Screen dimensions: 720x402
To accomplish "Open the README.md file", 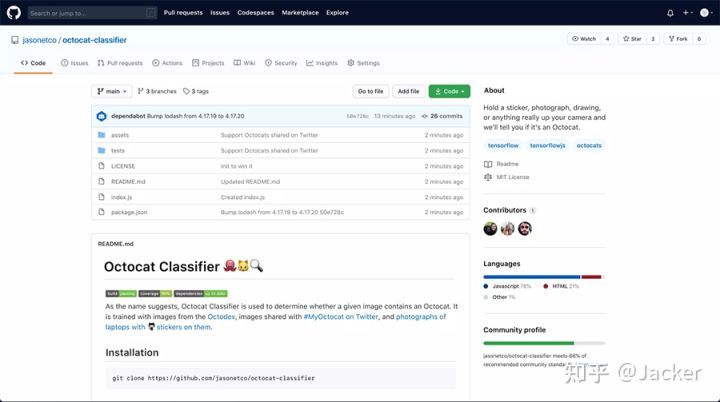I will pos(128,182).
